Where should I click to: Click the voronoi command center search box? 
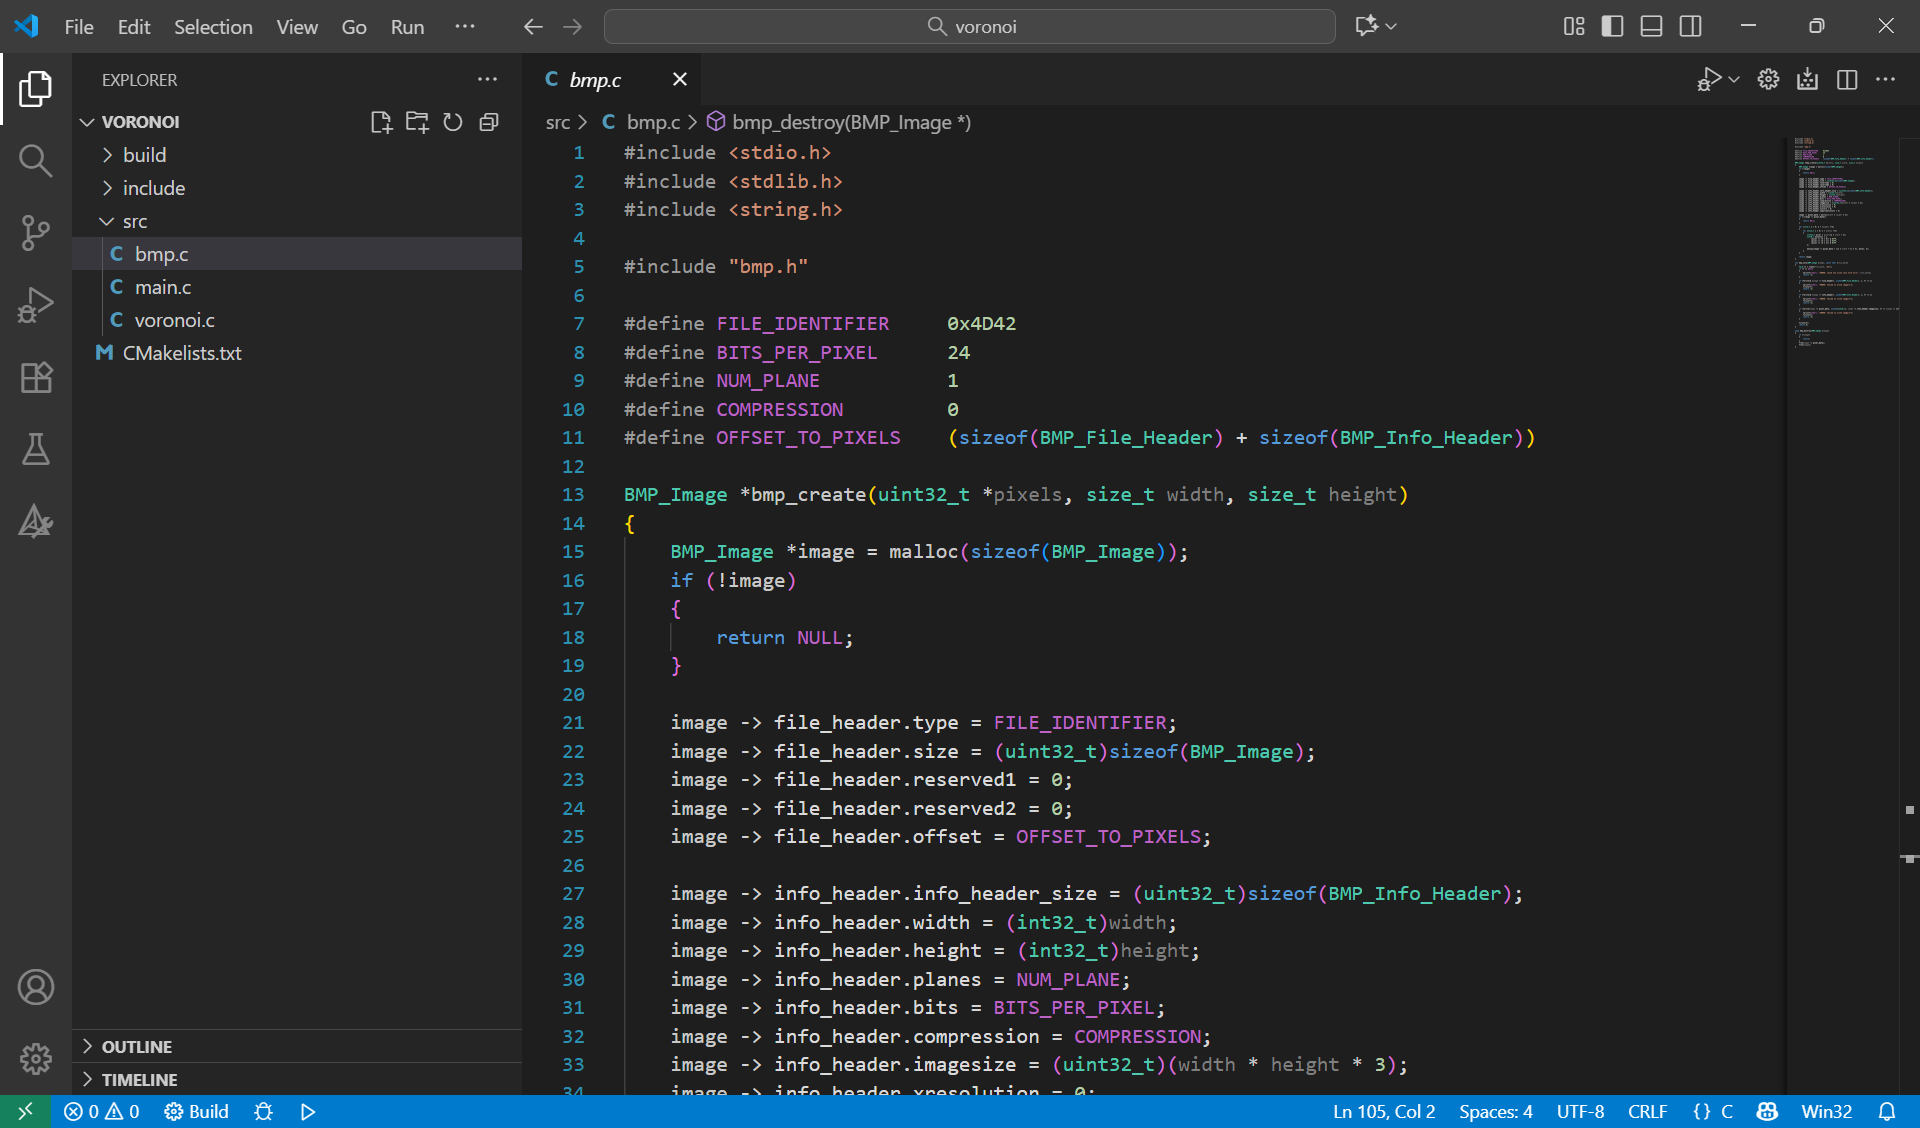coord(969,26)
